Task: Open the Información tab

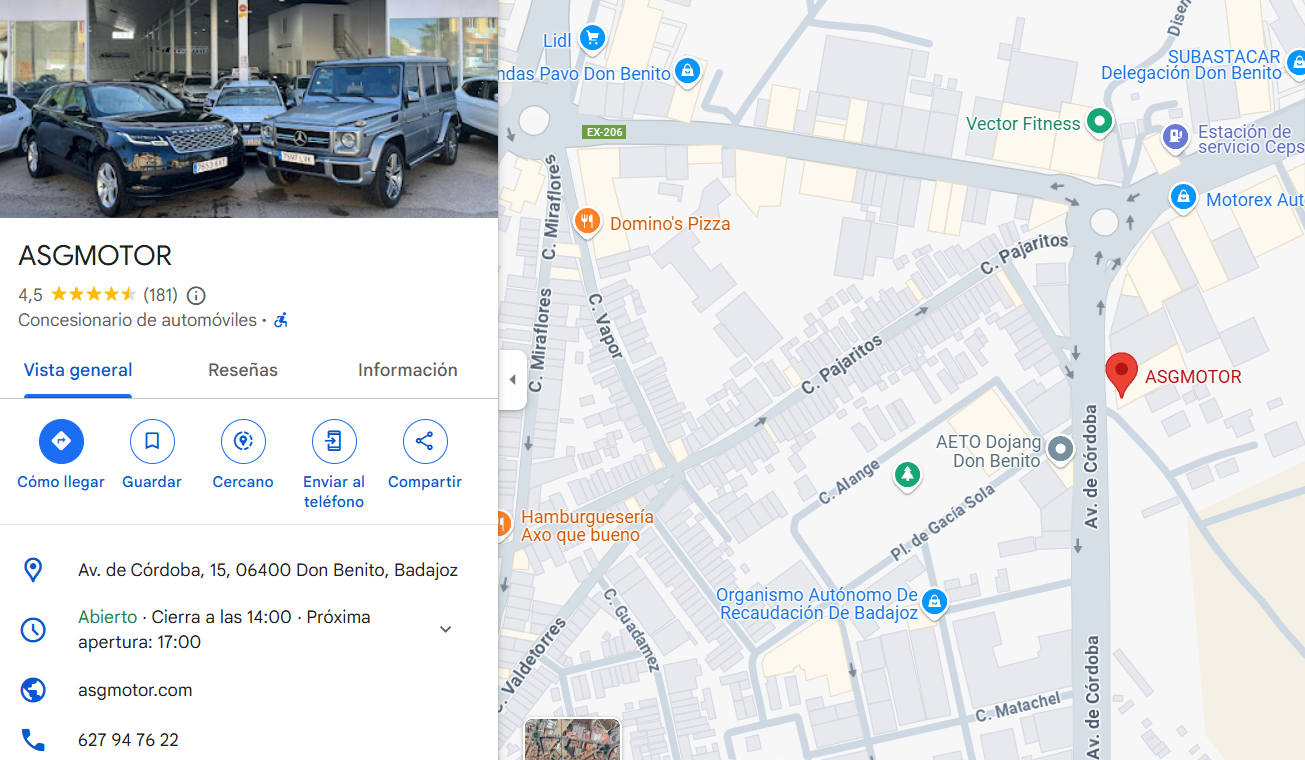Action: pos(408,370)
